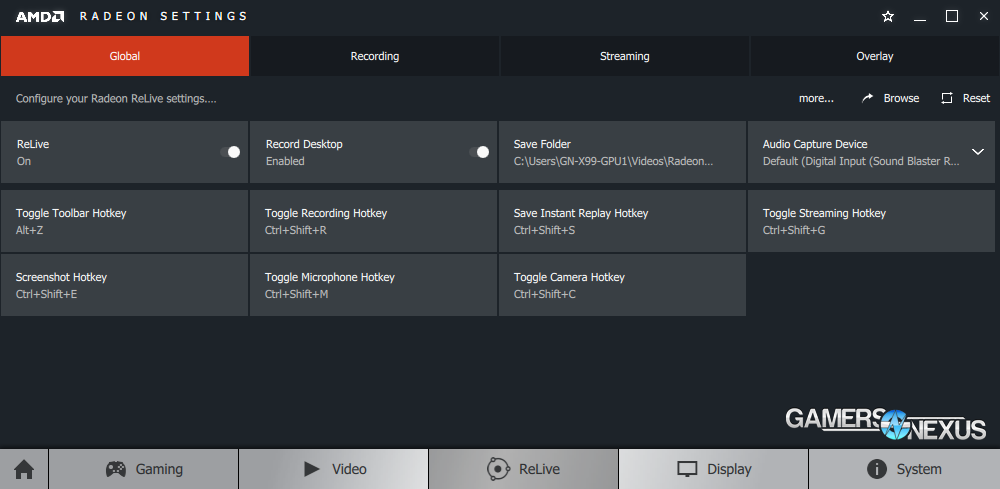
Task: Click the Ctrl+Shift+R hotkey value
Action: point(296,230)
